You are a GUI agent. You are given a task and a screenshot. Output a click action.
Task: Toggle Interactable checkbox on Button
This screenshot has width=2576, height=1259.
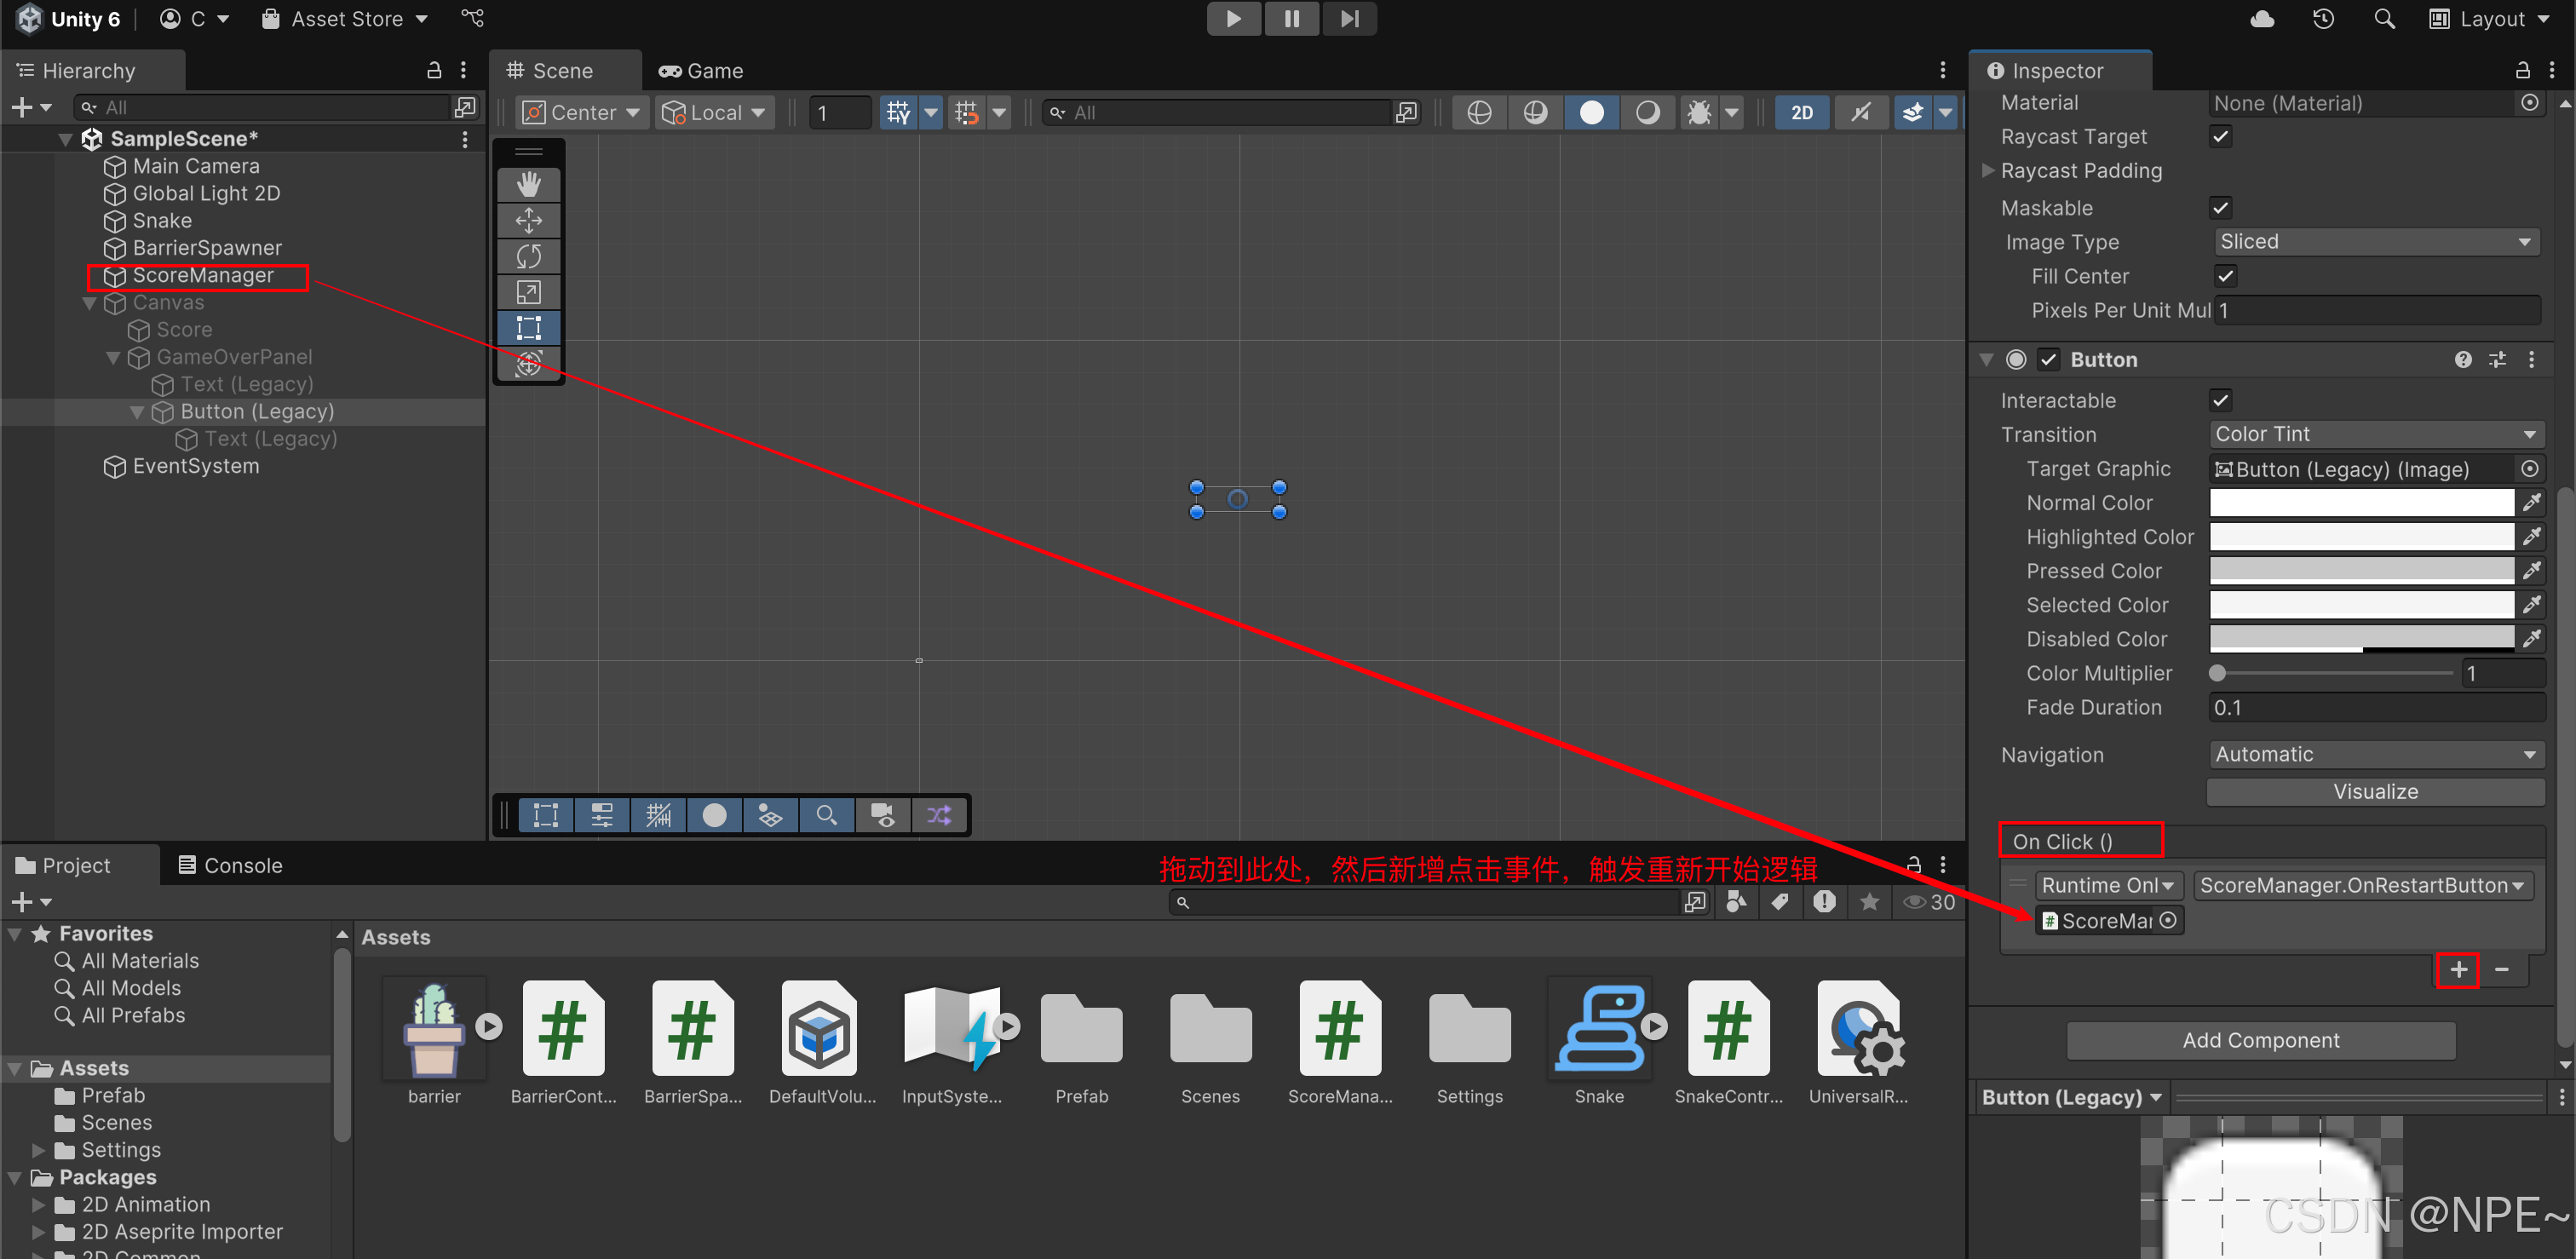coord(2221,400)
